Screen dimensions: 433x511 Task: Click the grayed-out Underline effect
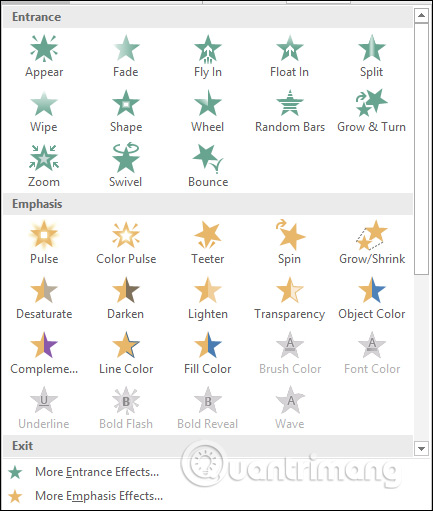coord(44,408)
